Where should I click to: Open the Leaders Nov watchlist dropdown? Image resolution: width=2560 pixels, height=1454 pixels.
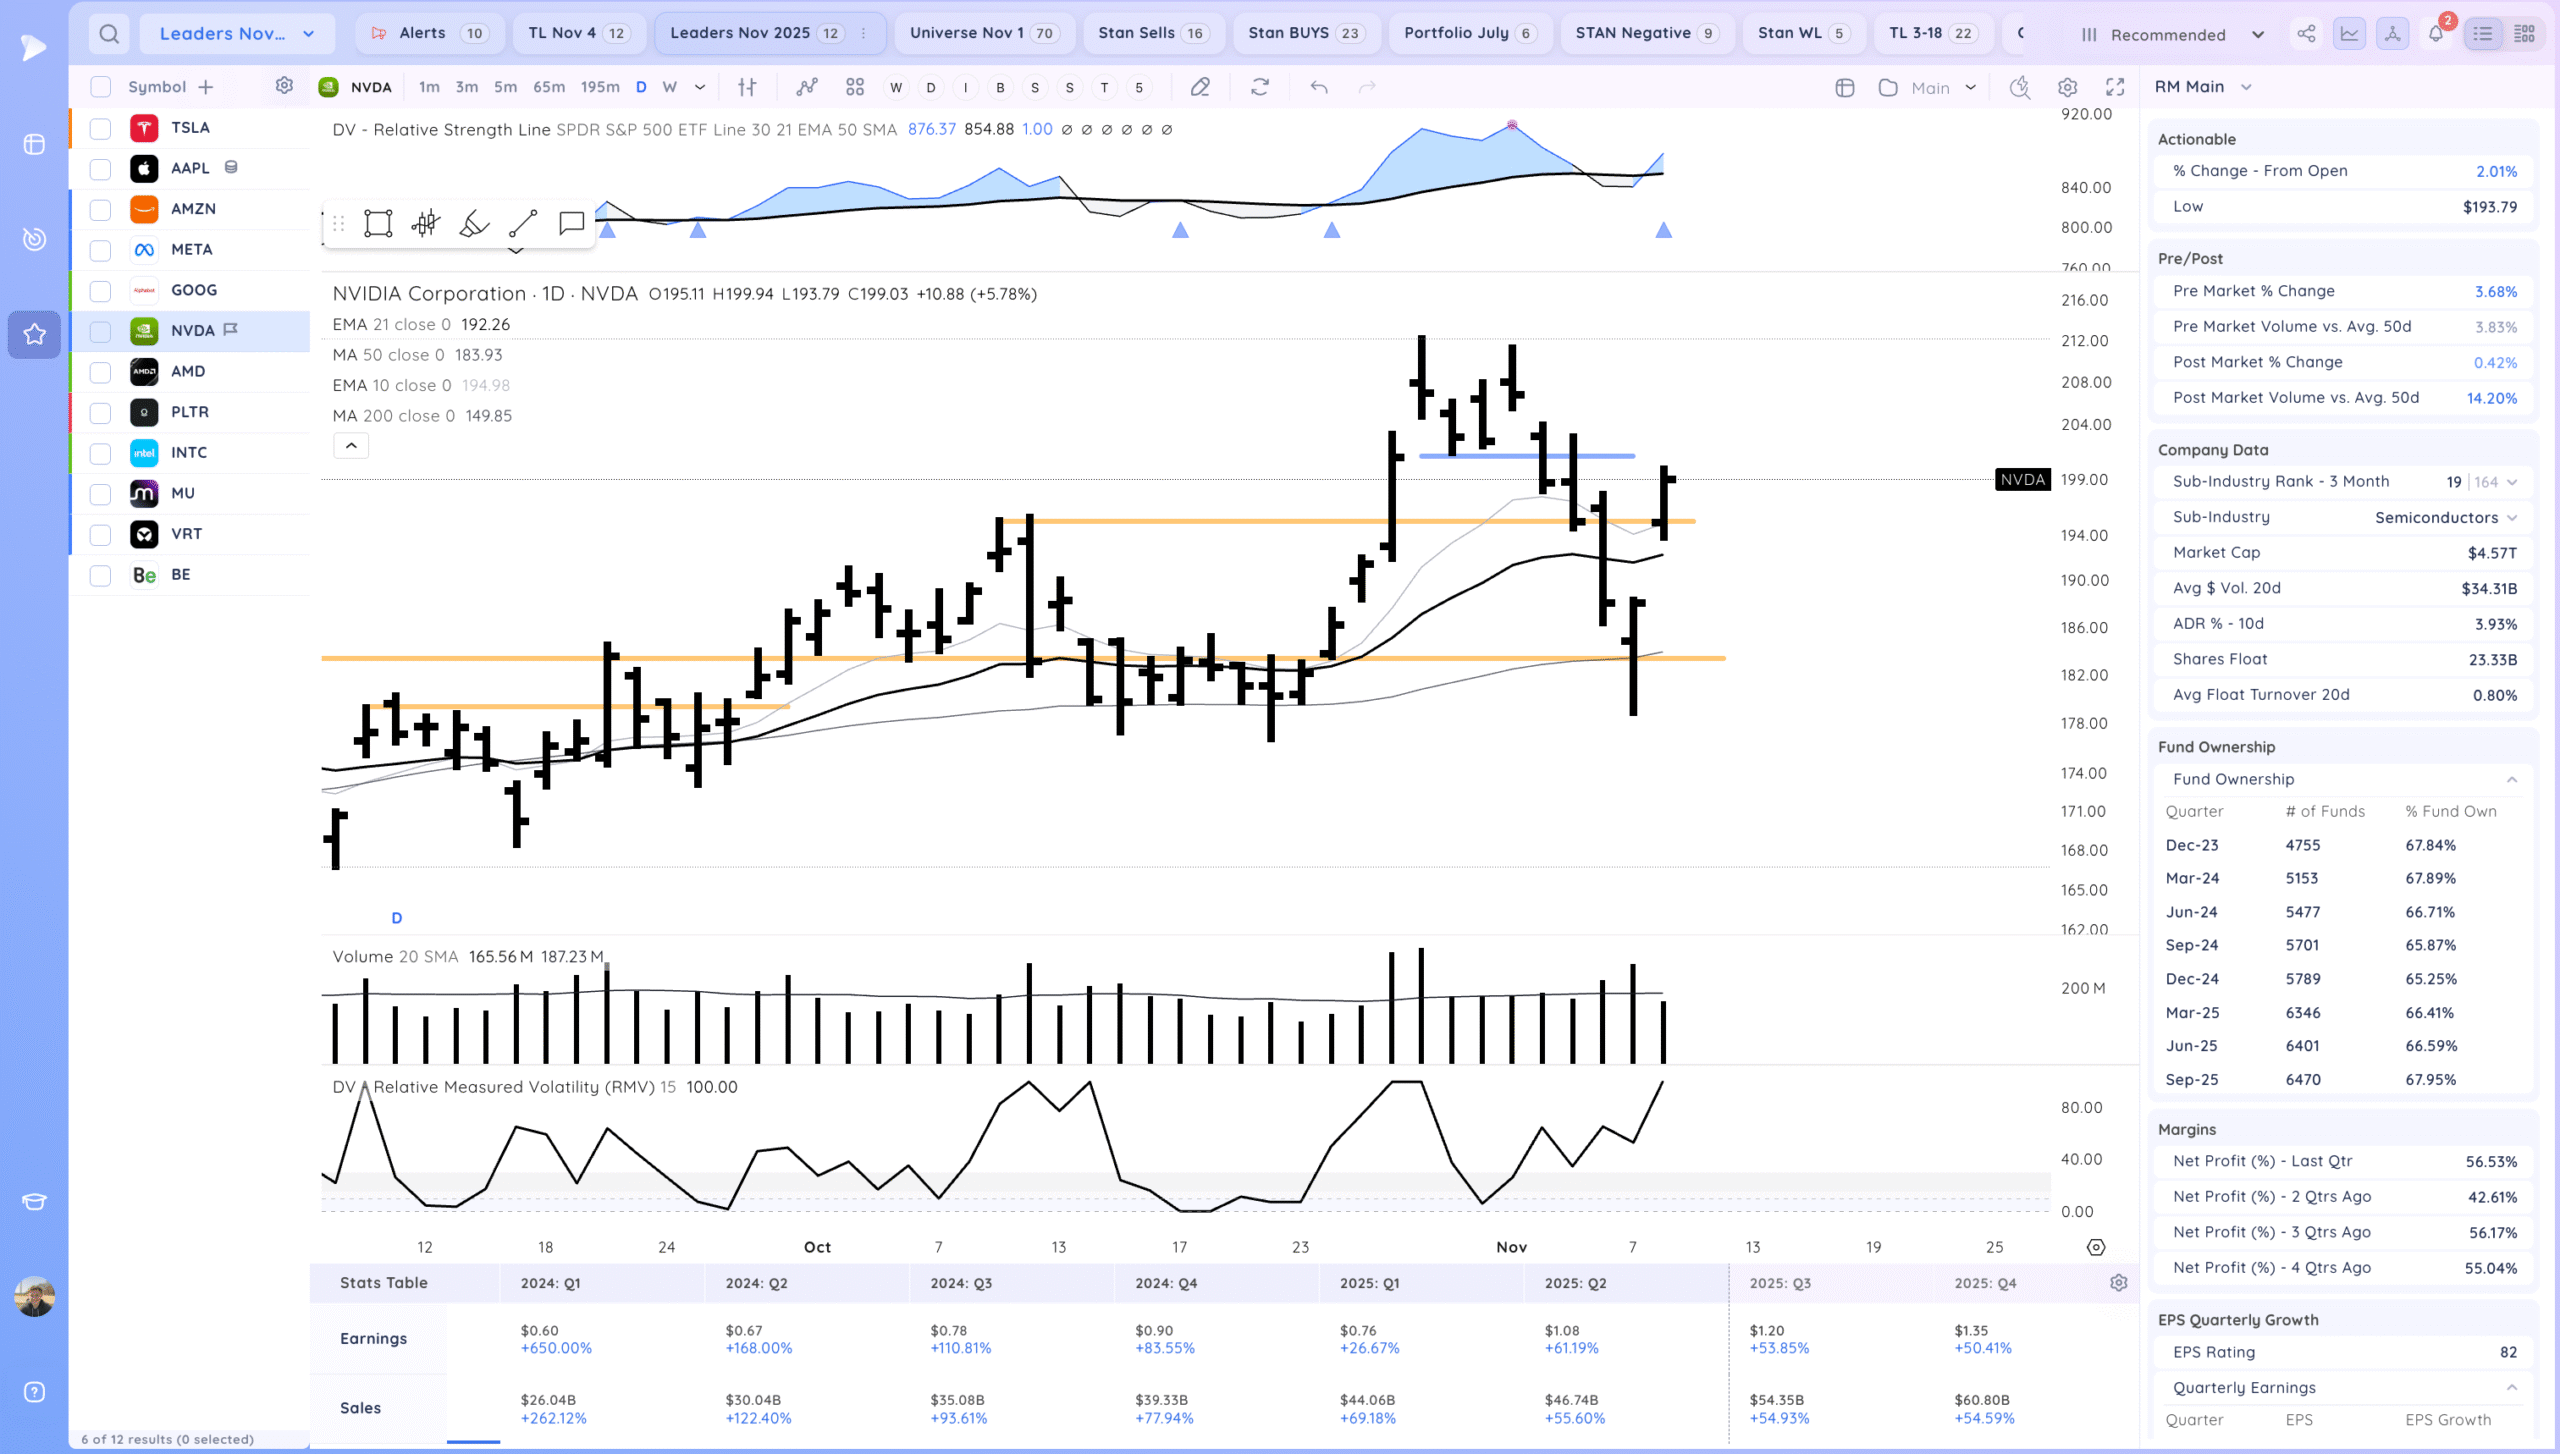237,34
